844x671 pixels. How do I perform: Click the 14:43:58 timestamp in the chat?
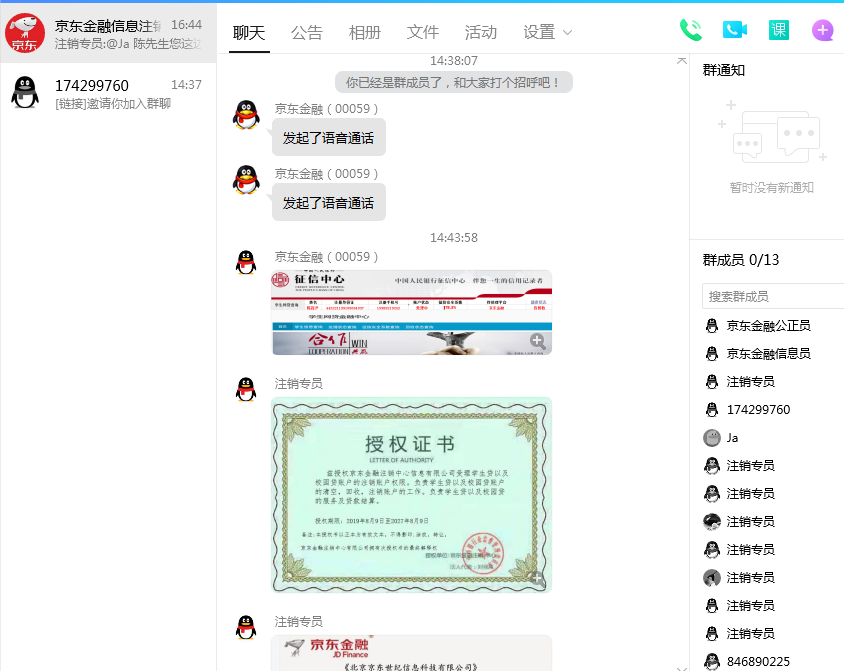[x=454, y=237]
